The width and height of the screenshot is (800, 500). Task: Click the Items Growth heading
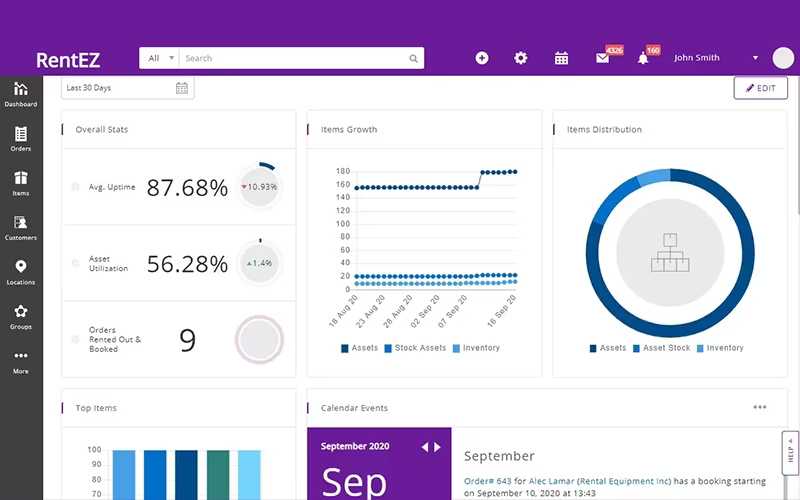(x=349, y=130)
